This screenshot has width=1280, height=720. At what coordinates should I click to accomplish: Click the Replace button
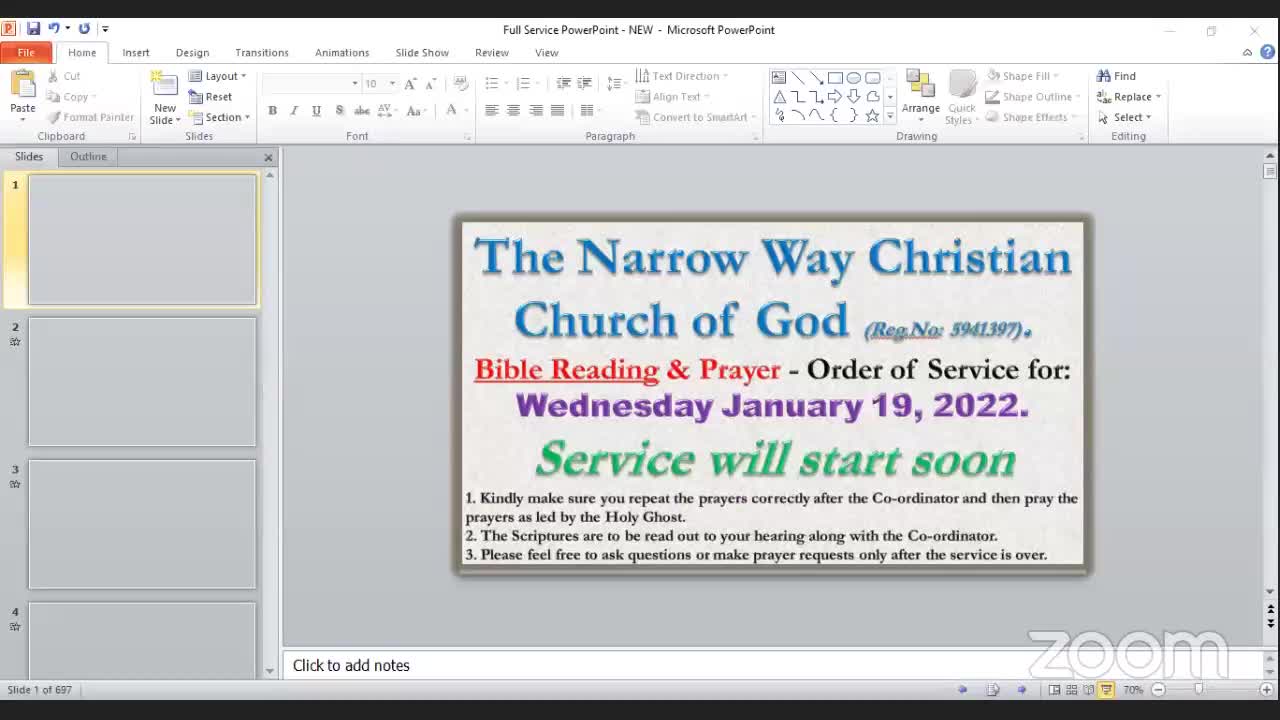click(x=1128, y=97)
